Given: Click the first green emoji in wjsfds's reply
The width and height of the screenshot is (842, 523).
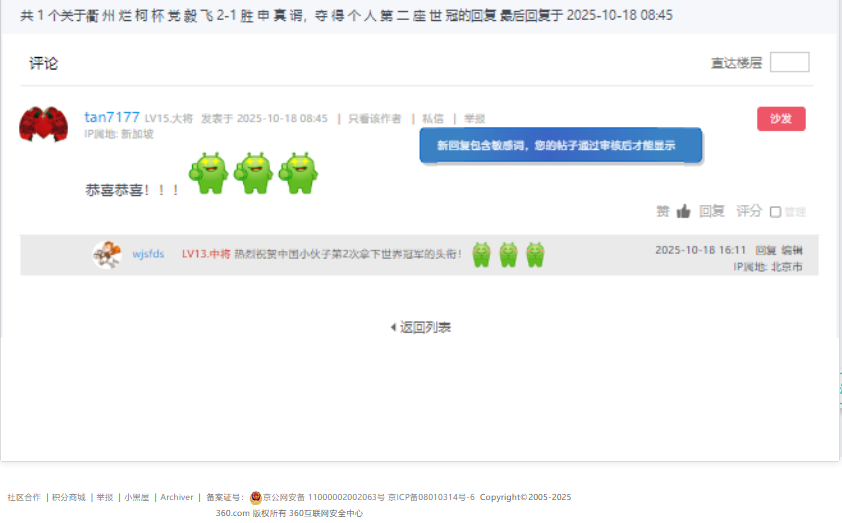Looking at the screenshot, I should click(481, 254).
